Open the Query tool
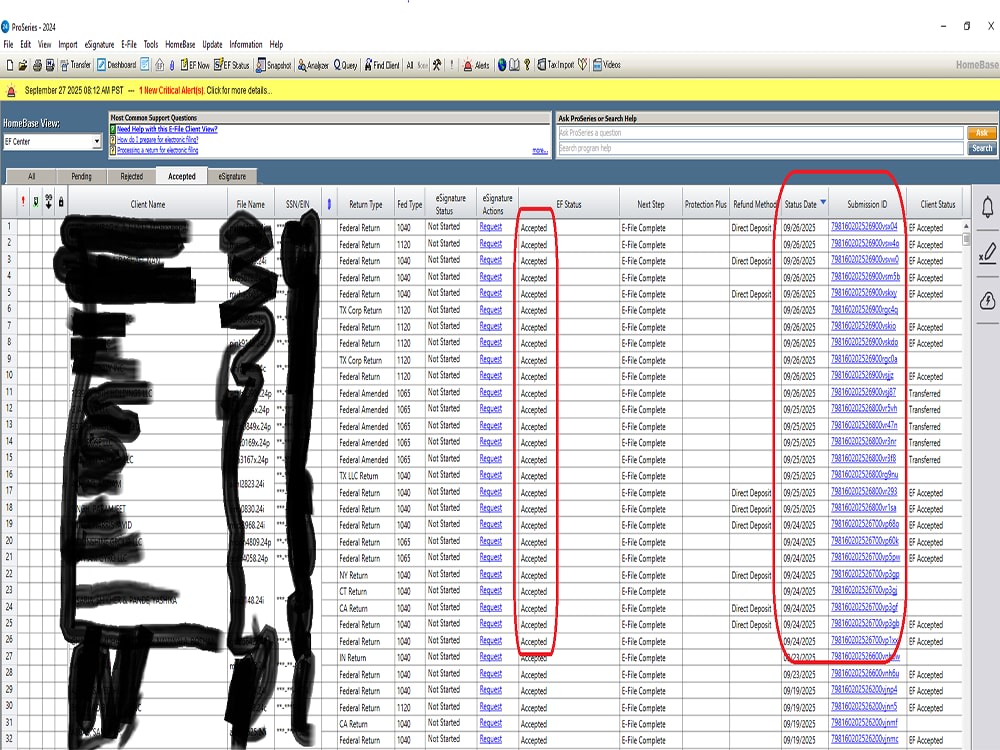1000x750 pixels. pyautogui.click(x=346, y=65)
